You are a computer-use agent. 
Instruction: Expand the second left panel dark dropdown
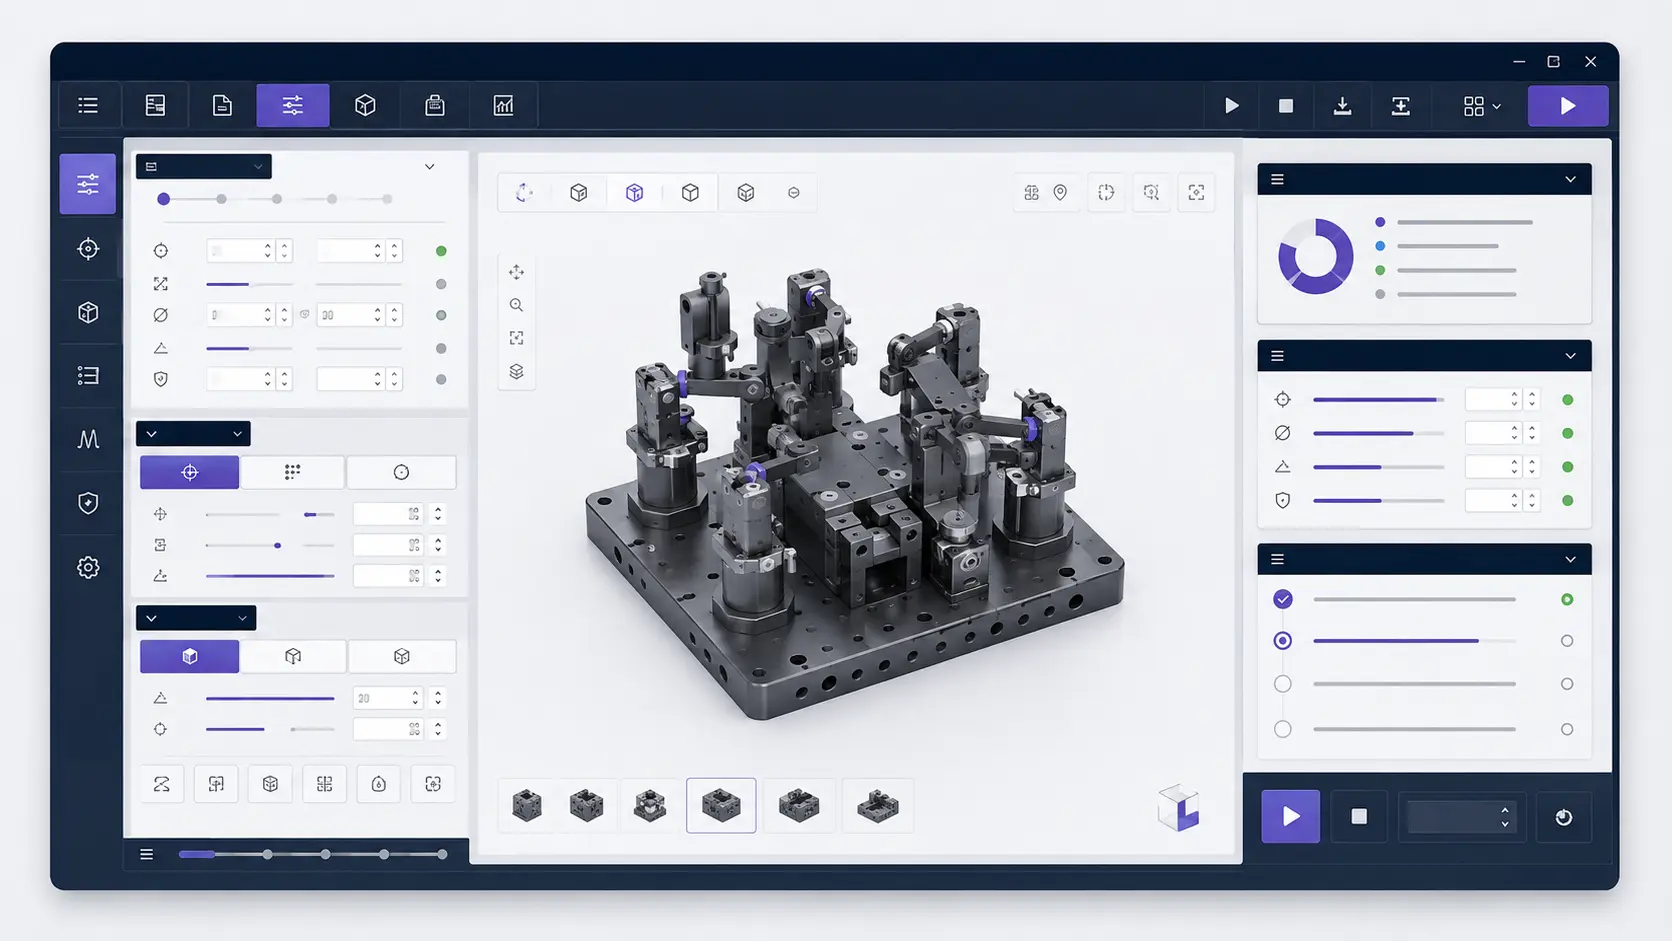(x=193, y=433)
